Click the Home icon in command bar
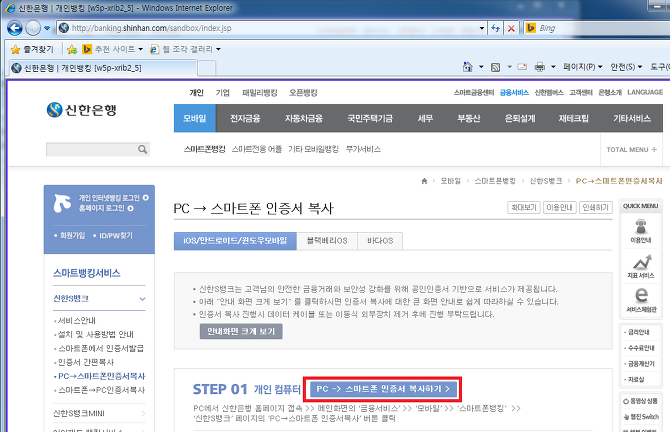The image size is (670, 432). click(x=467, y=67)
